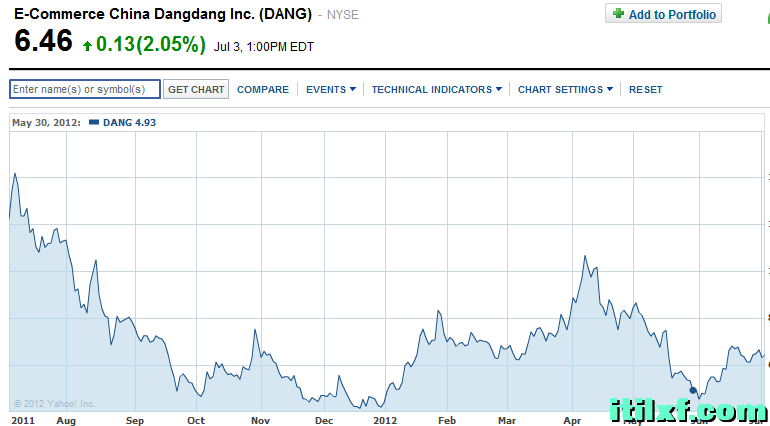
Task: Open the TECHNICAL INDICATORS dropdown
Action: click(x=437, y=89)
